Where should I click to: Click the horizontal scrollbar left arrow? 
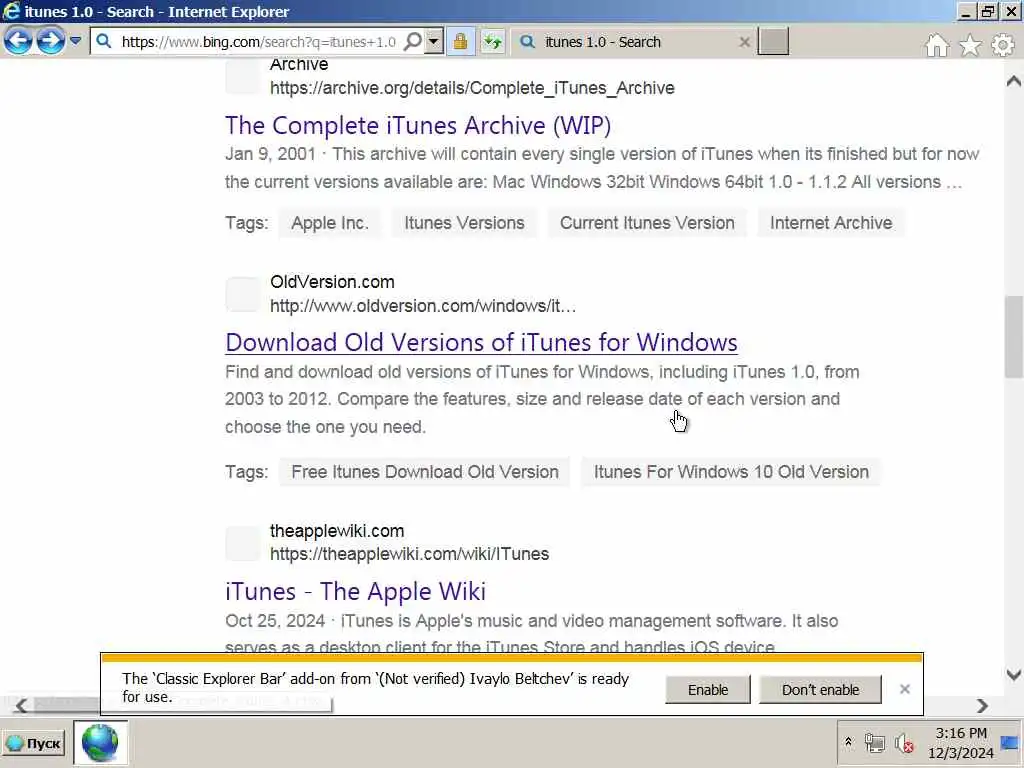tap(22, 705)
